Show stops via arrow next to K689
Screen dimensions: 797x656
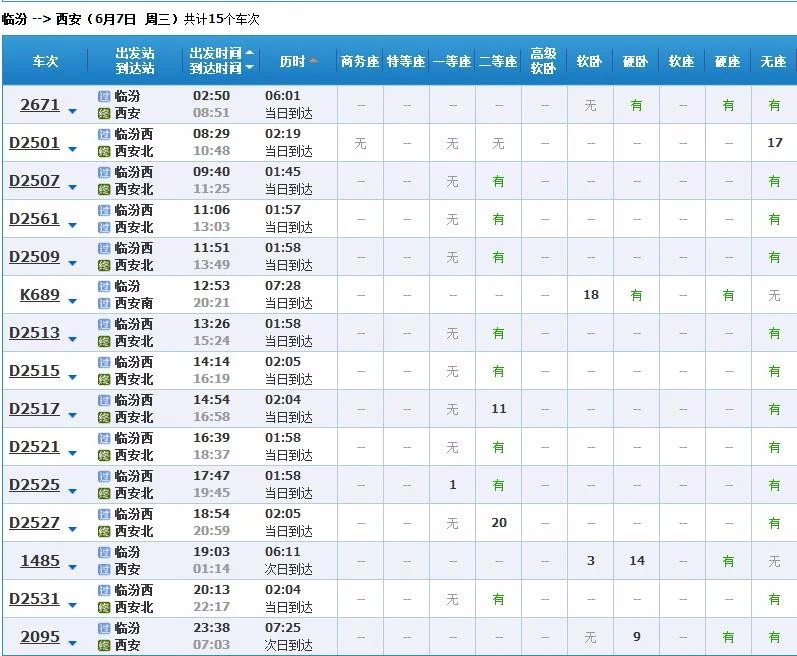[x=73, y=301]
